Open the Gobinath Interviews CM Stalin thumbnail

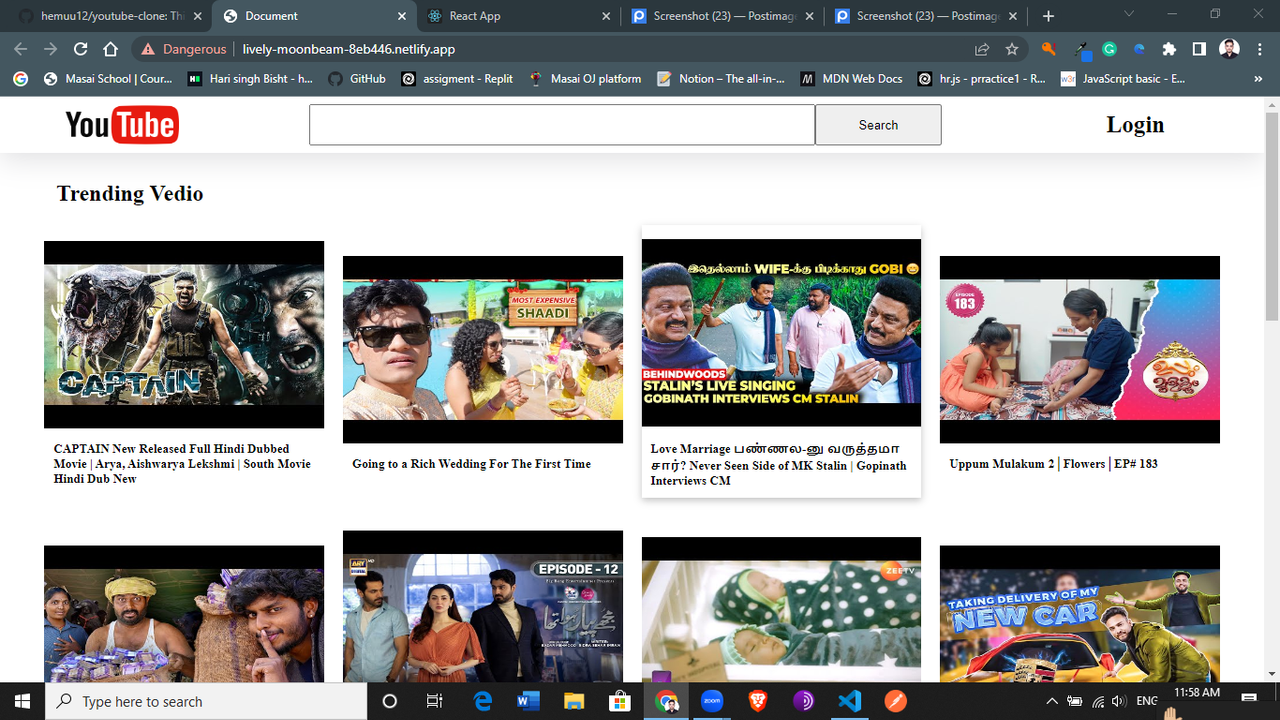(x=781, y=332)
